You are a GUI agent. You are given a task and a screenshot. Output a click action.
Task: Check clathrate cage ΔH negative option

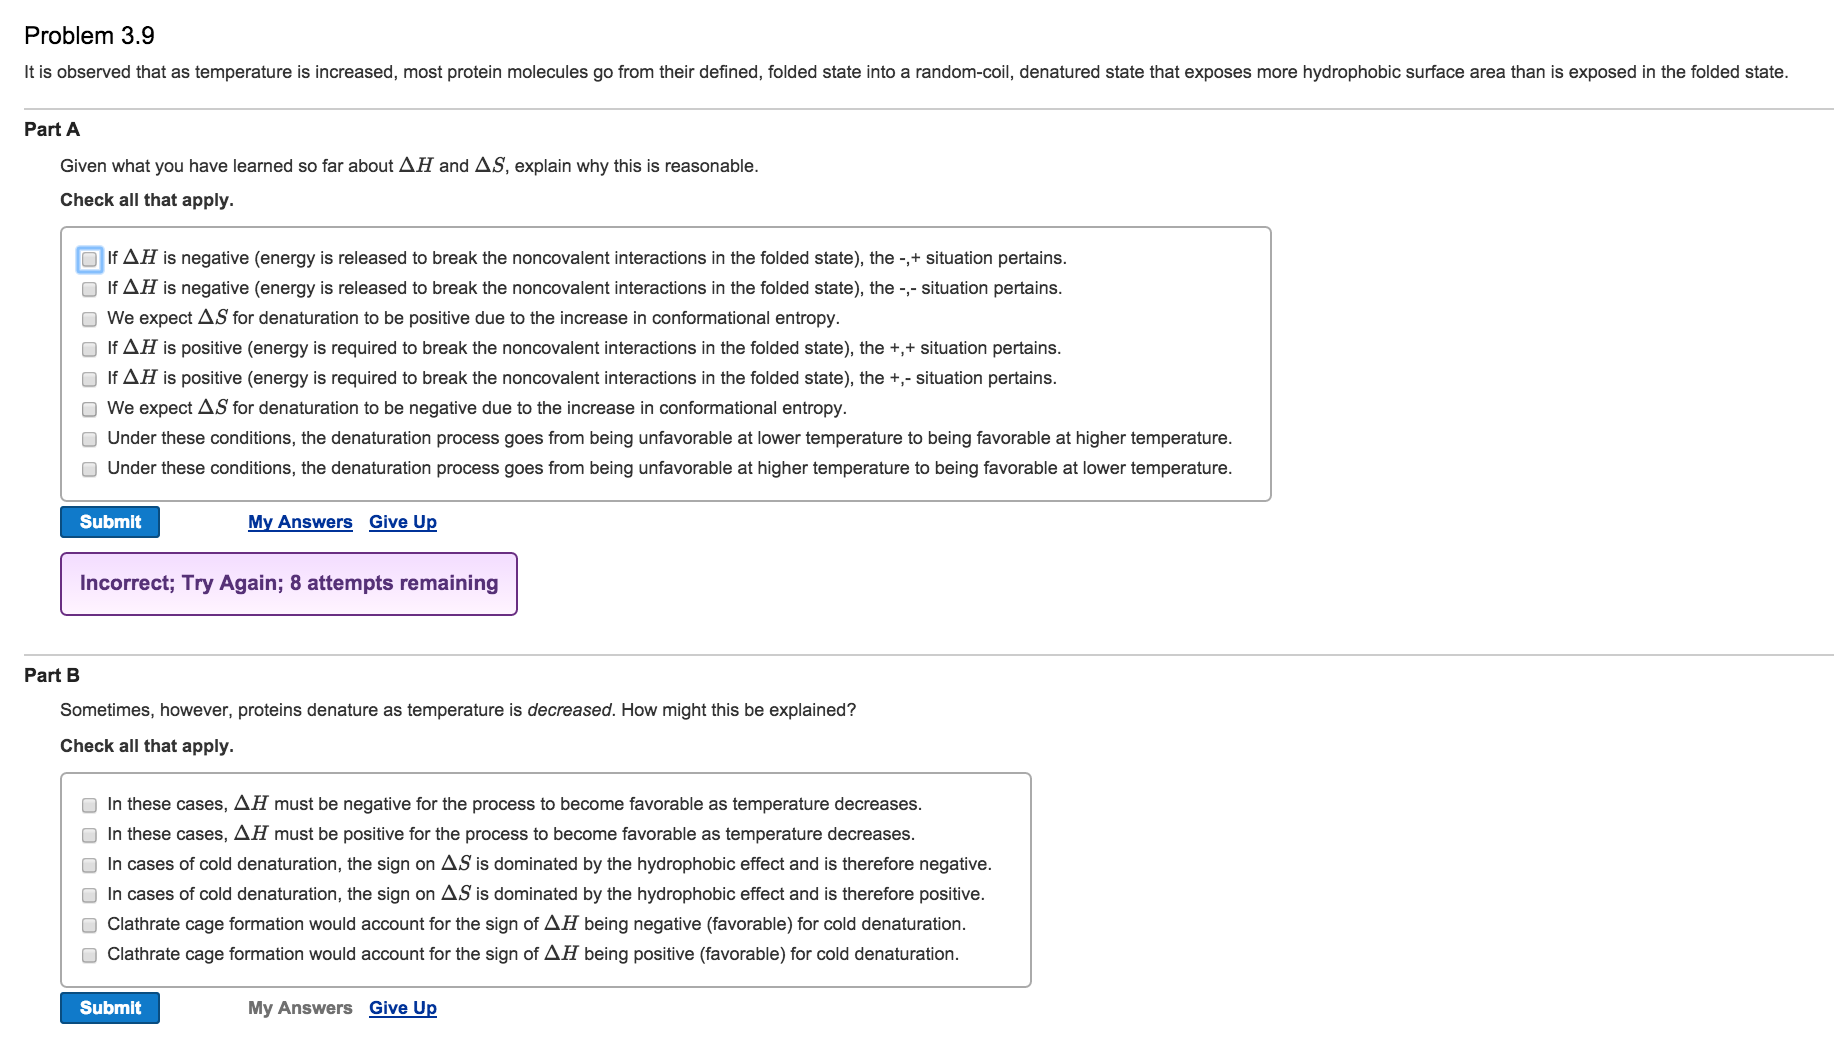click(89, 925)
